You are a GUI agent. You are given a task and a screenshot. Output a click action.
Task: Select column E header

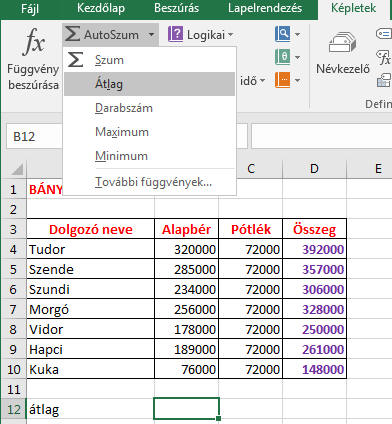(x=369, y=169)
